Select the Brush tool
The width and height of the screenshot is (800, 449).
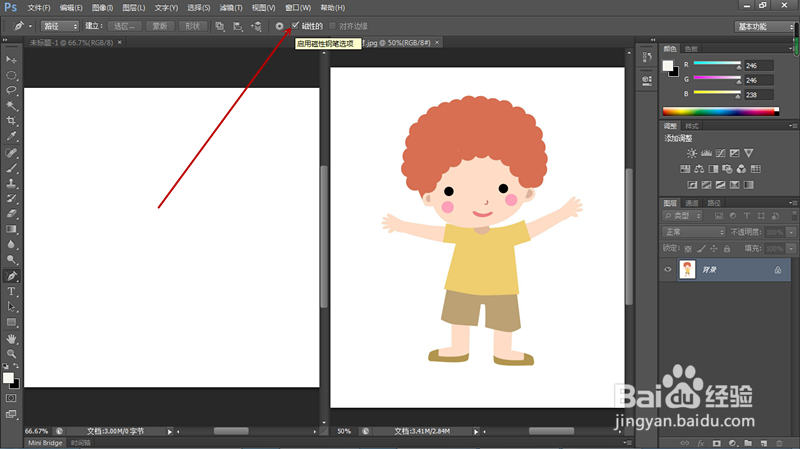[x=11, y=168]
